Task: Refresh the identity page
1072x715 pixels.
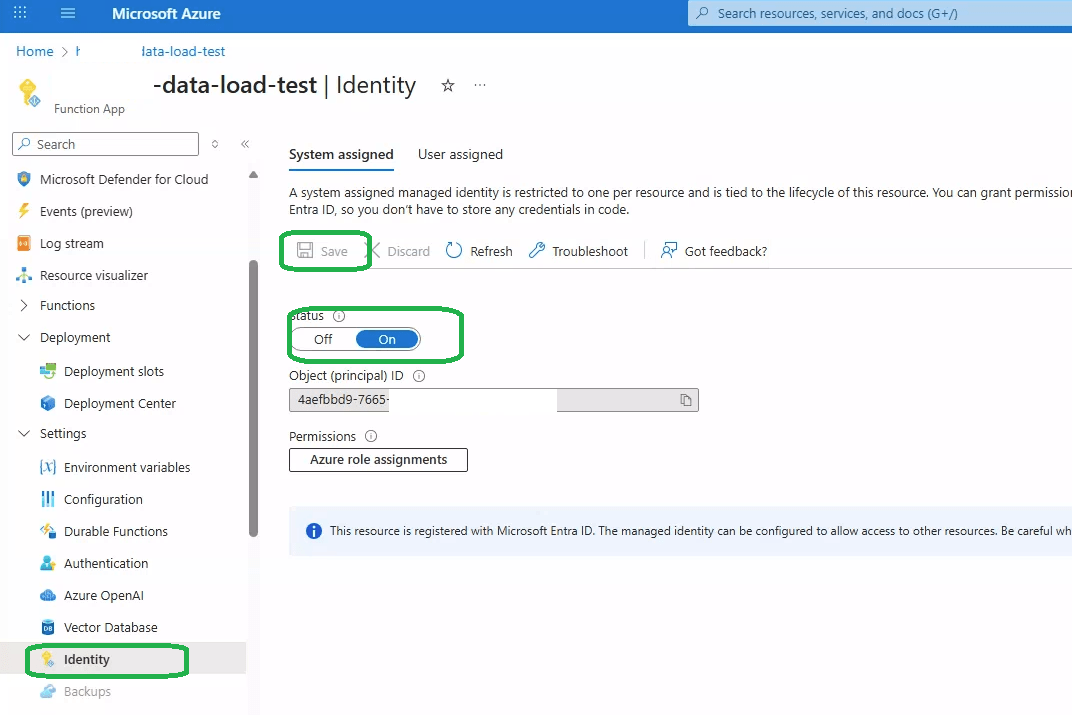Action: click(x=479, y=251)
